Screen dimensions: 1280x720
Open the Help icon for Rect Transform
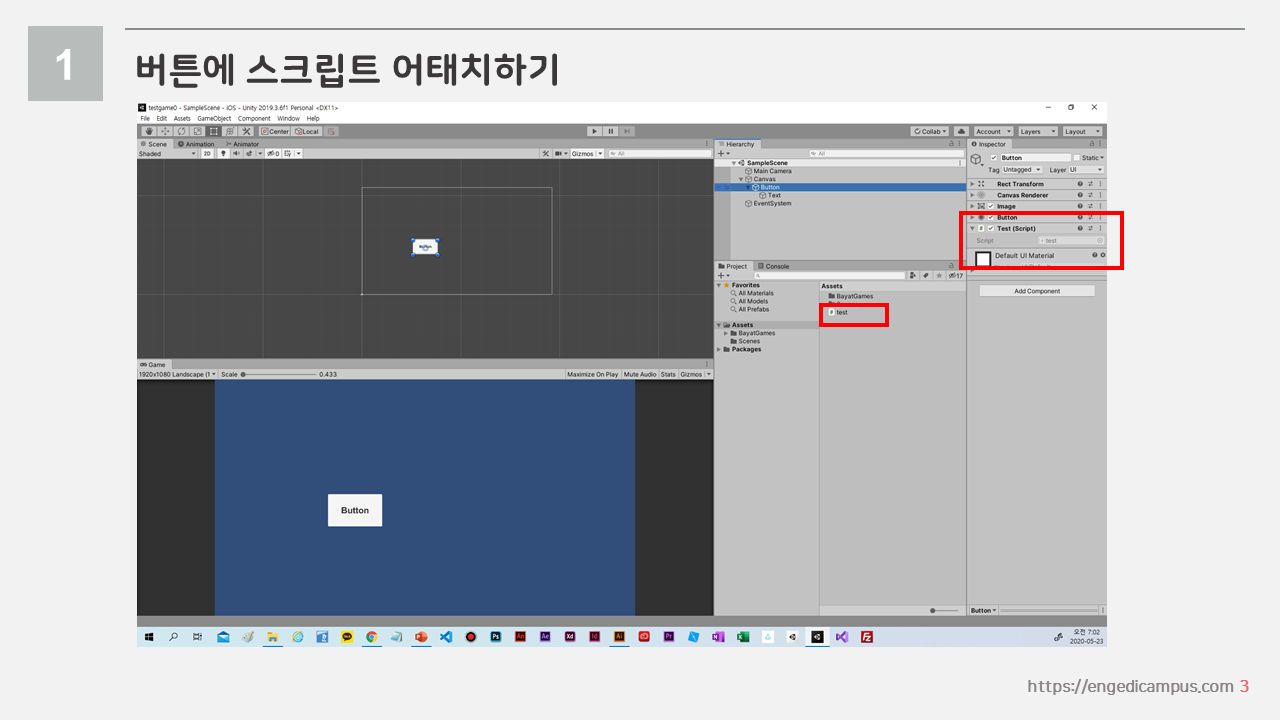coord(1080,184)
